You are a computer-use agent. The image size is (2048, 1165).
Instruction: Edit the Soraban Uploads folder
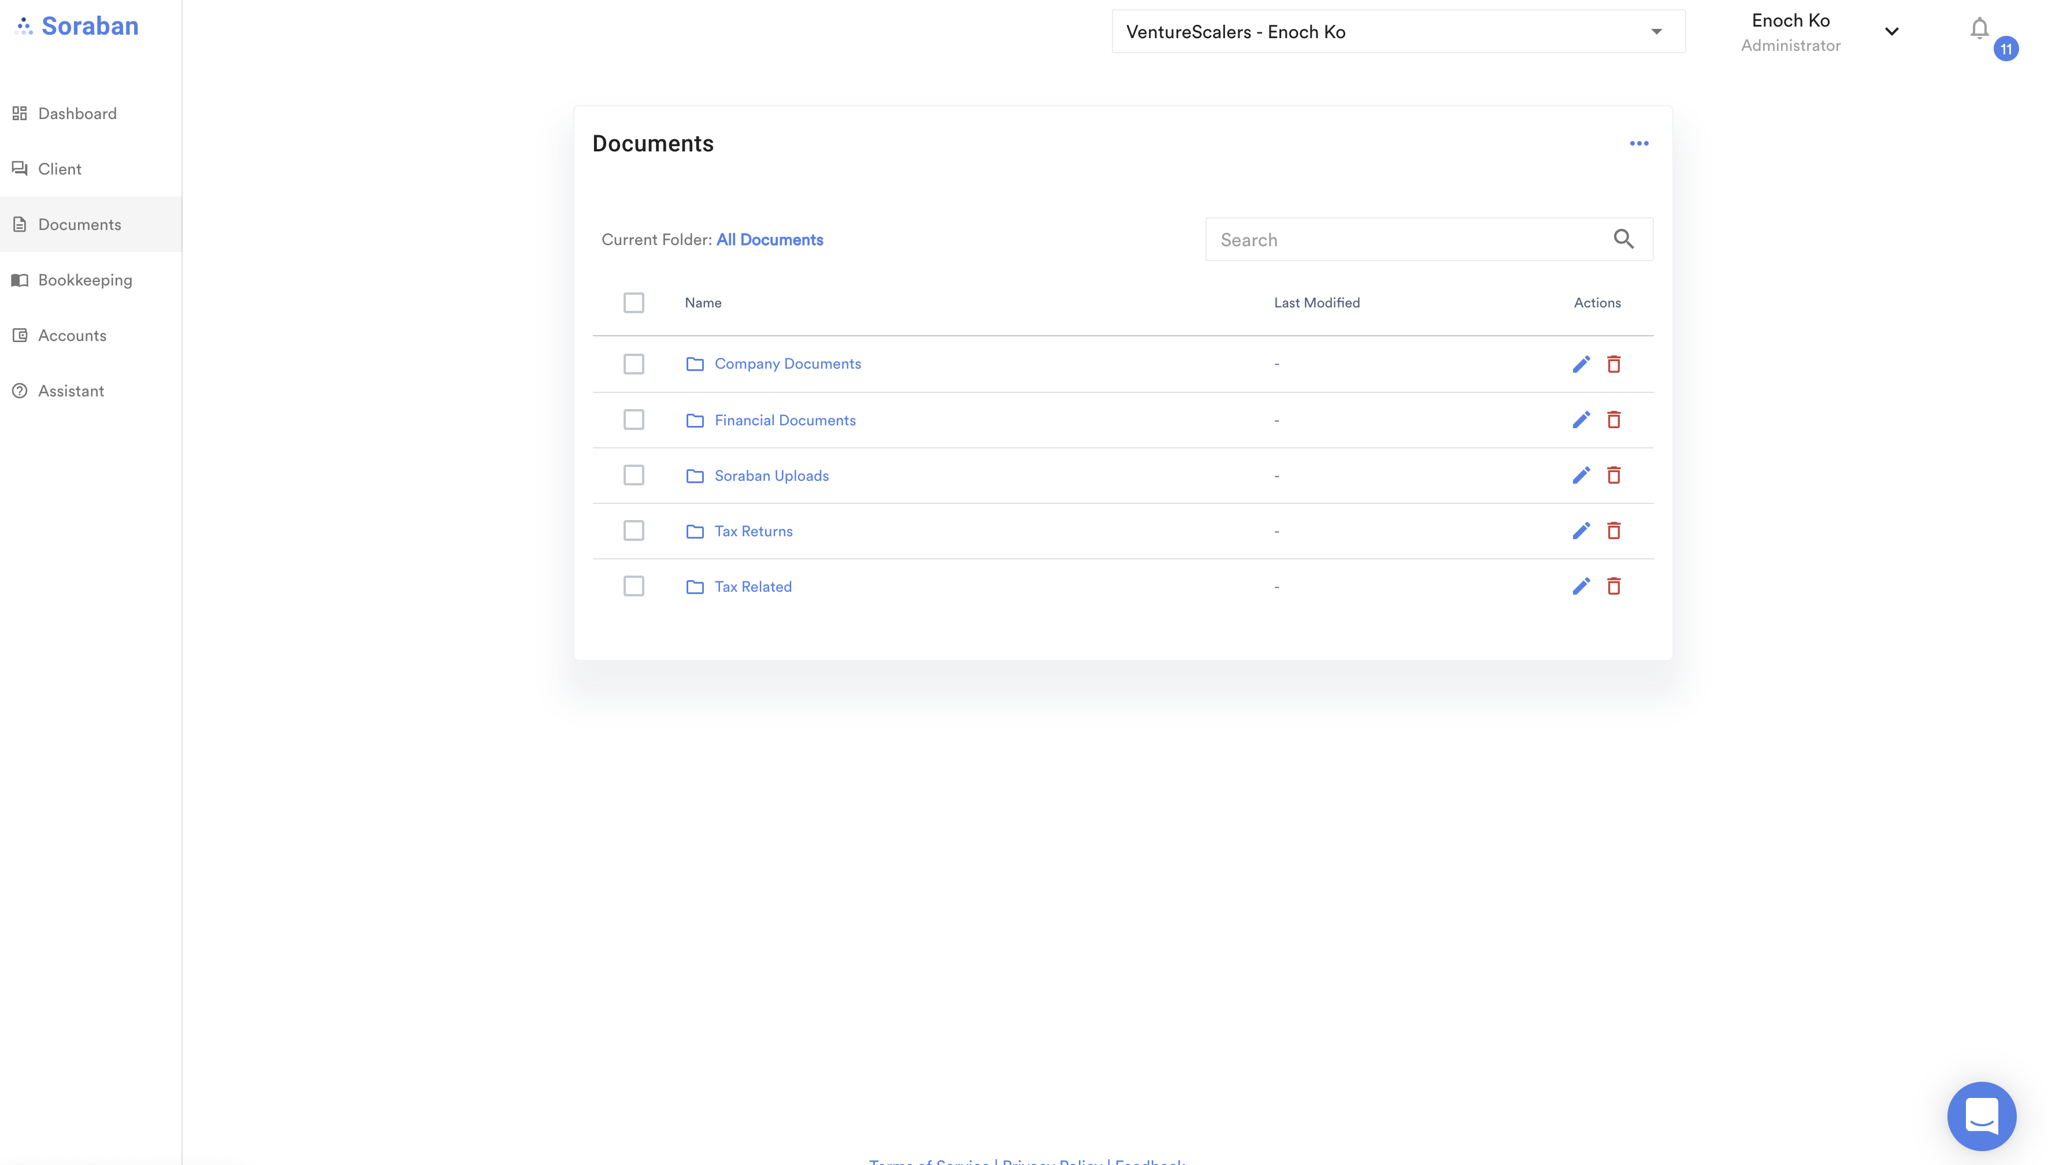(x=1581, y=475)
